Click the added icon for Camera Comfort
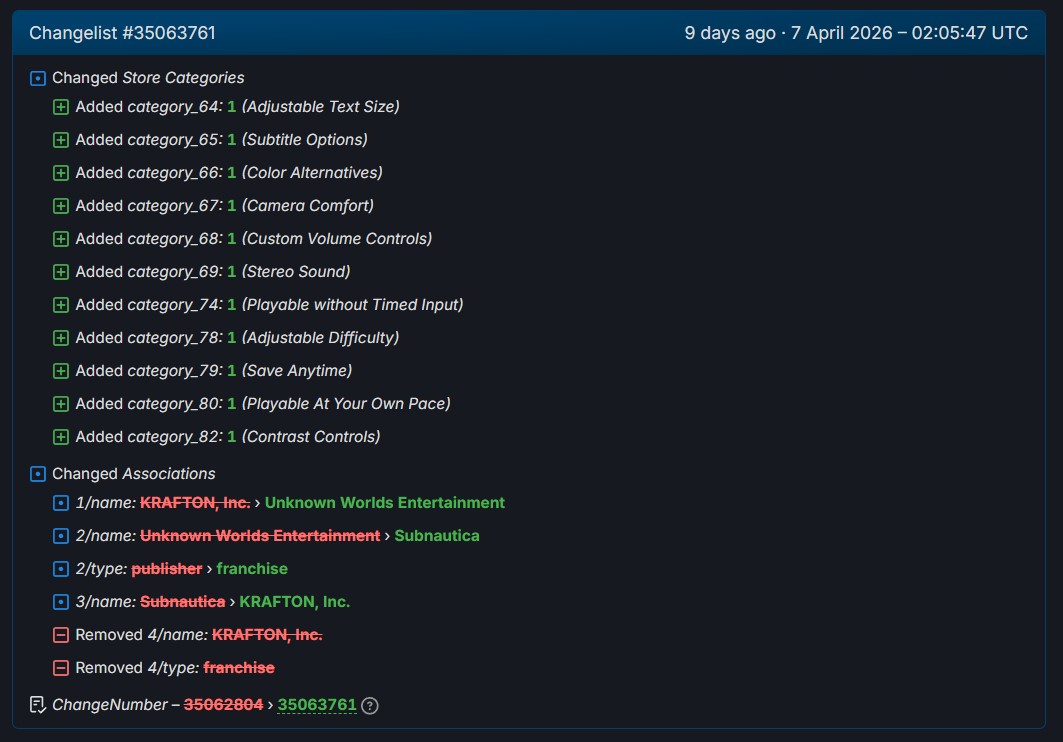 coord(61,206)
